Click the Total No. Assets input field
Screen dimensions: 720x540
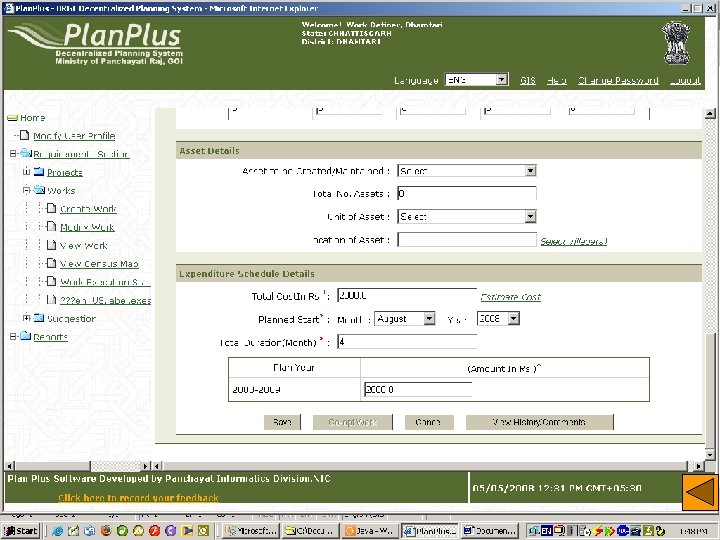(x=467, y=193)
